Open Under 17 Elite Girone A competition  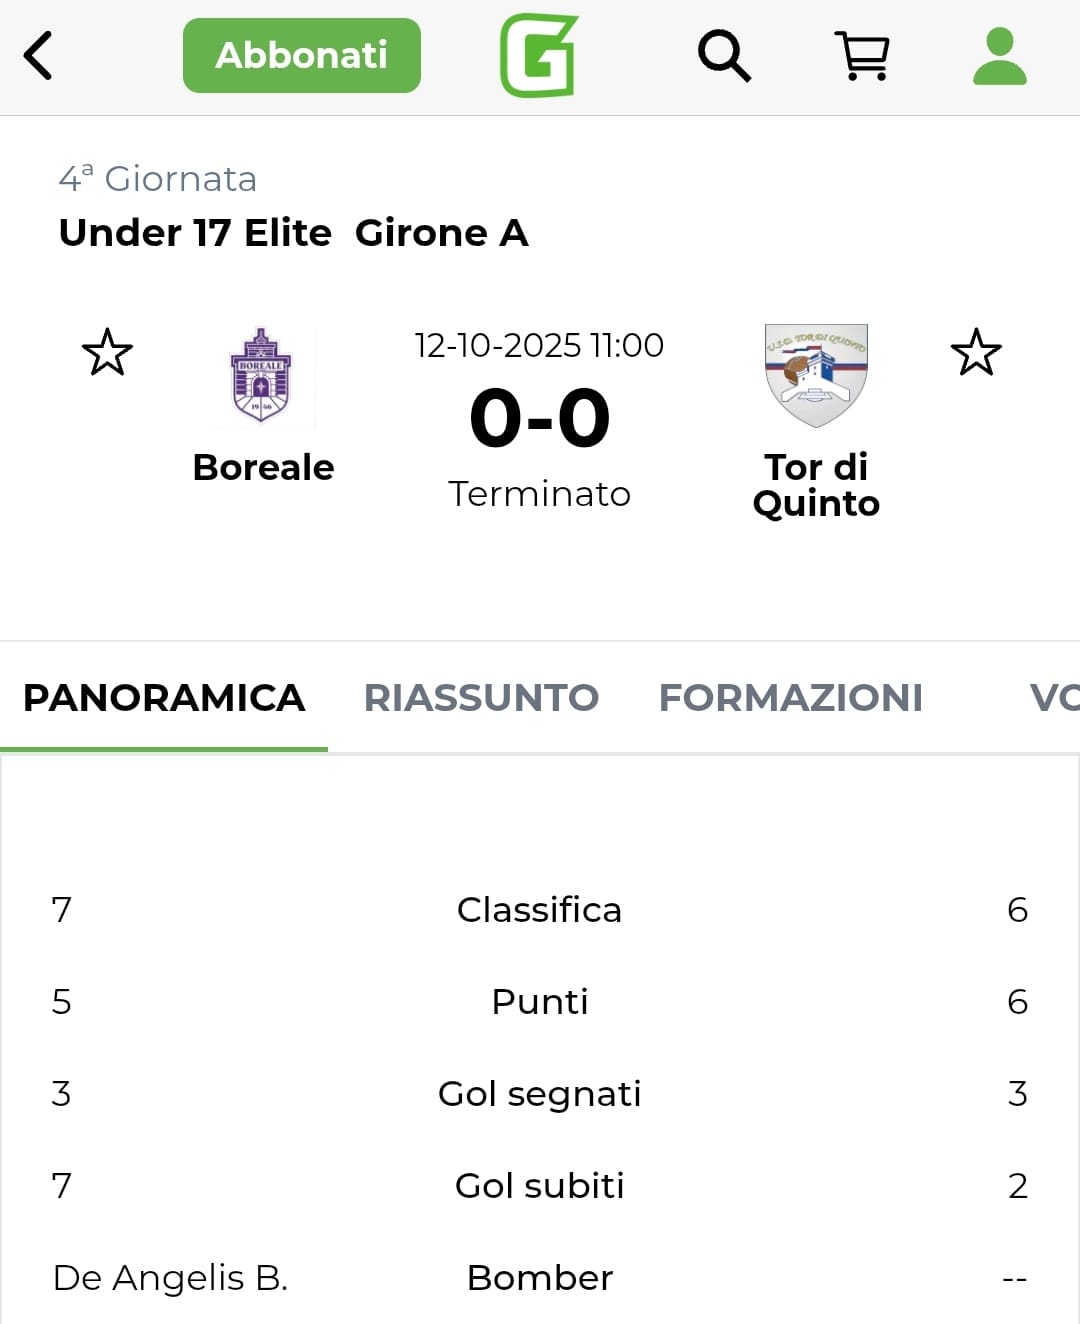(293, 233)
